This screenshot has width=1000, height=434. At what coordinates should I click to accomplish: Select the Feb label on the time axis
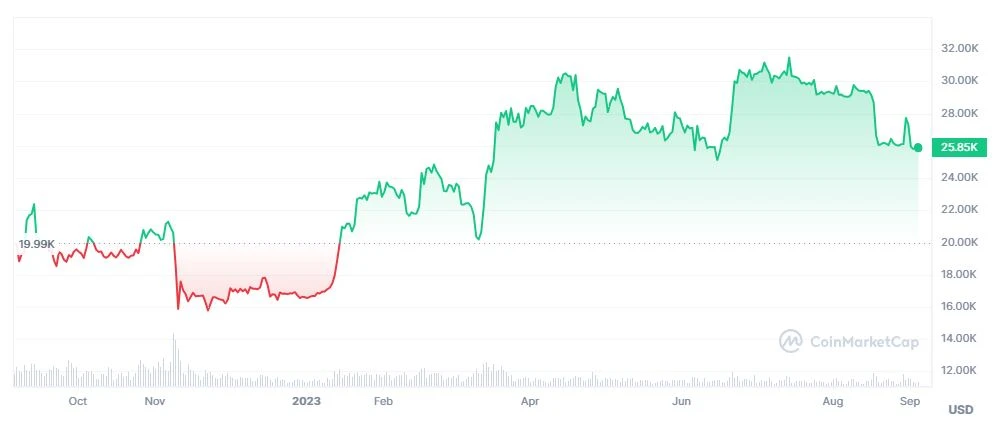381,401
